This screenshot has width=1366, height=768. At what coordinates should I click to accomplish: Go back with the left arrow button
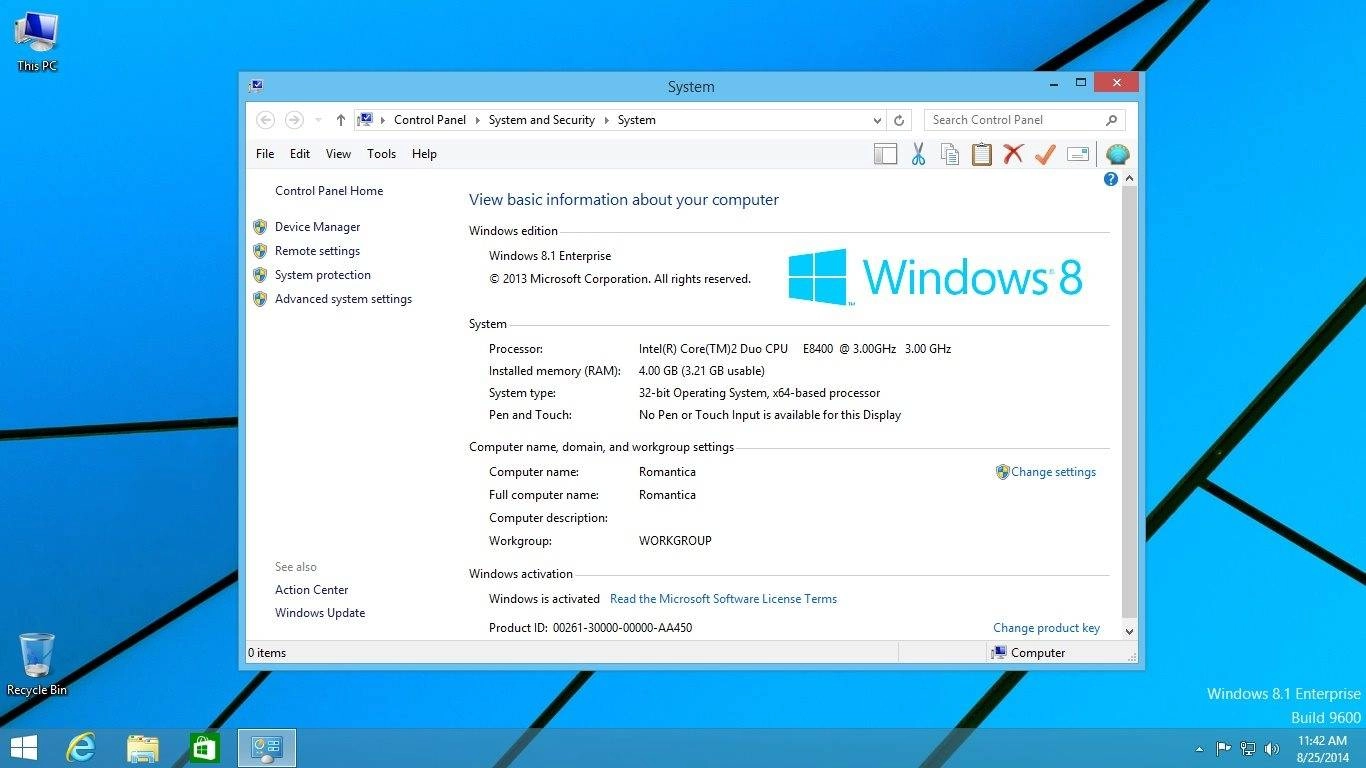pos(265,120)
